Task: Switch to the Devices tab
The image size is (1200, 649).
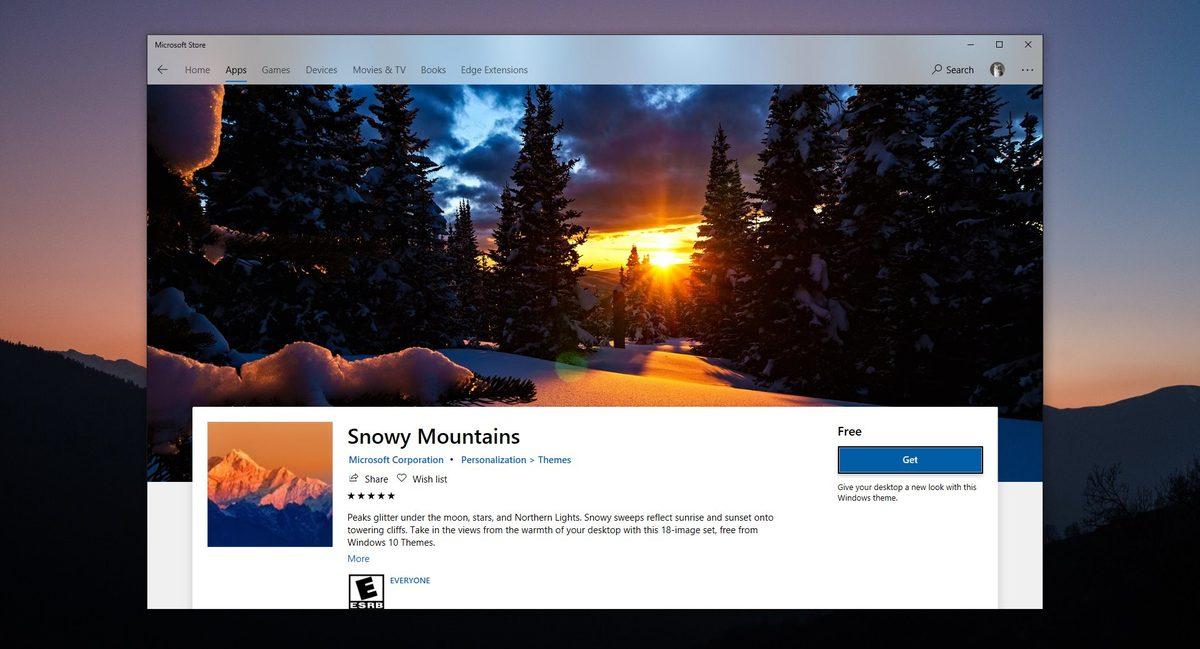Action: (321, 69)
